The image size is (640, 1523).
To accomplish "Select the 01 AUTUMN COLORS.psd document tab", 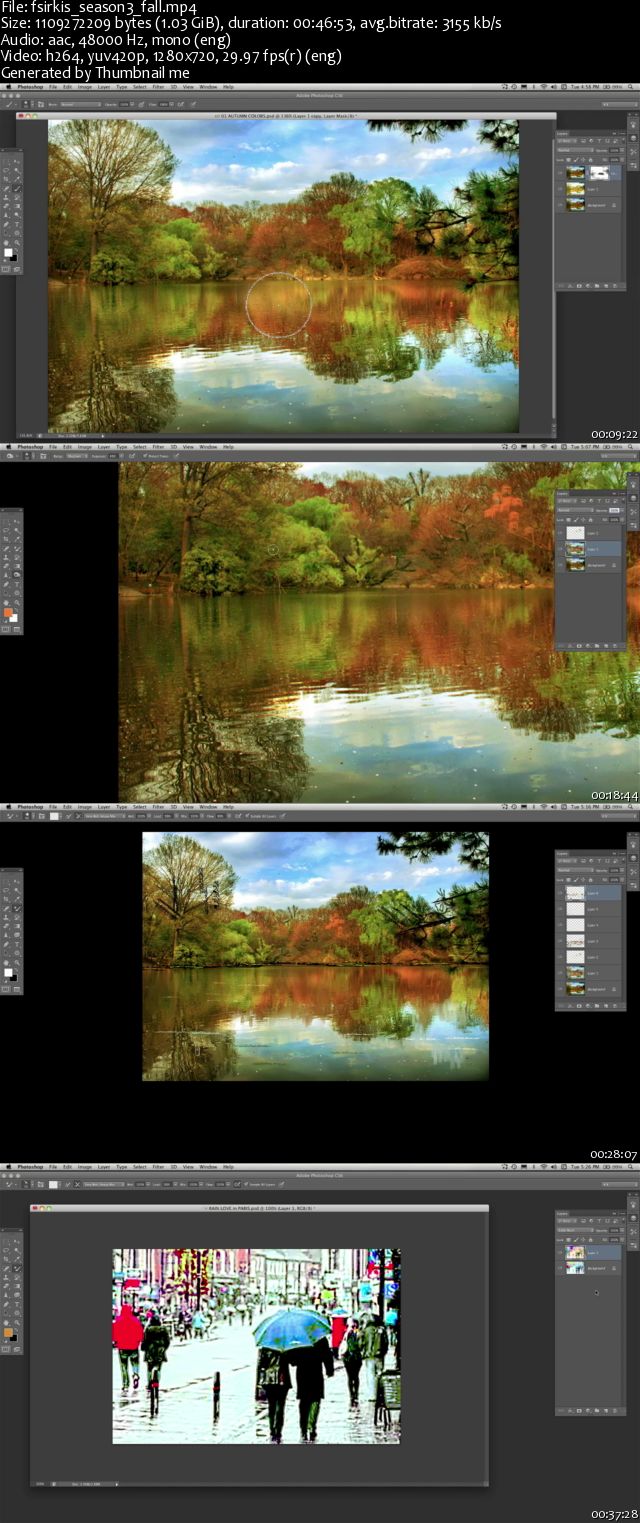I will pos(287,117).
